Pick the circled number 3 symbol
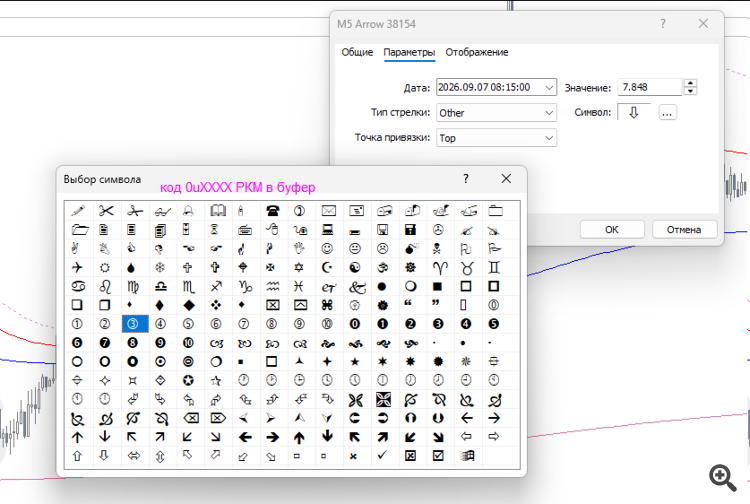 pos(133,324)
